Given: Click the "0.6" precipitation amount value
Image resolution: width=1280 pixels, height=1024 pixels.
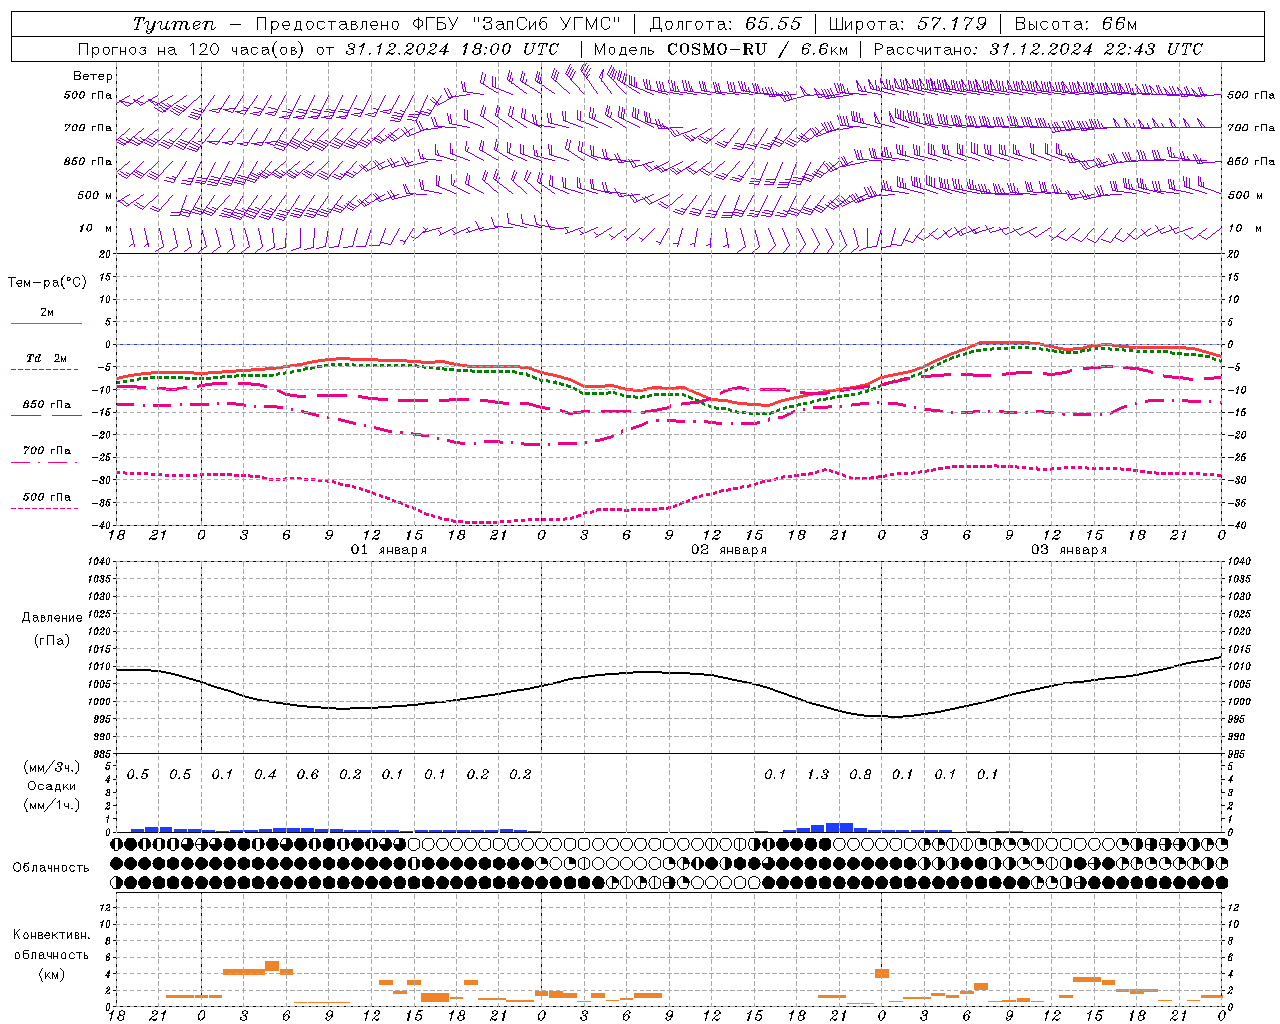Looking at the screenshot, I should tap(308, 775).
